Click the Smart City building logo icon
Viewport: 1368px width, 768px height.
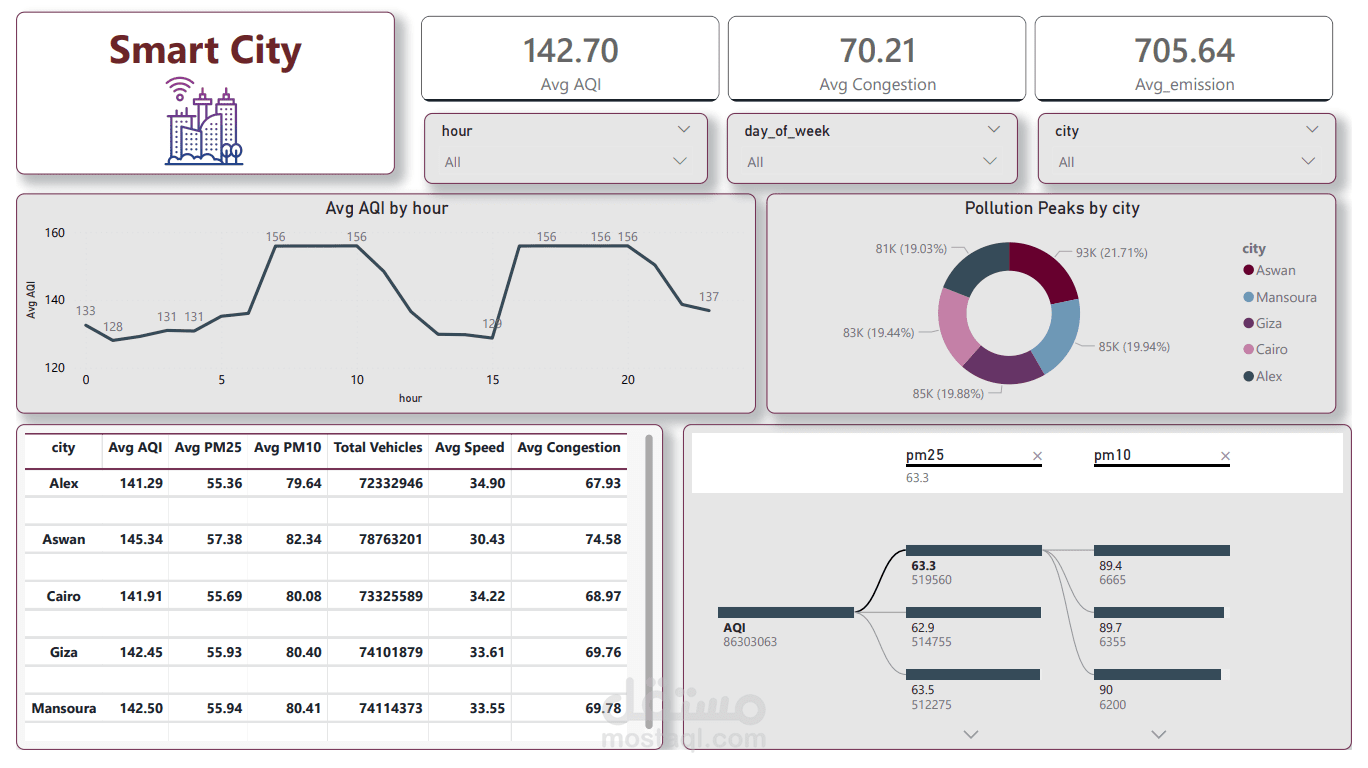(x=205, y=121)
